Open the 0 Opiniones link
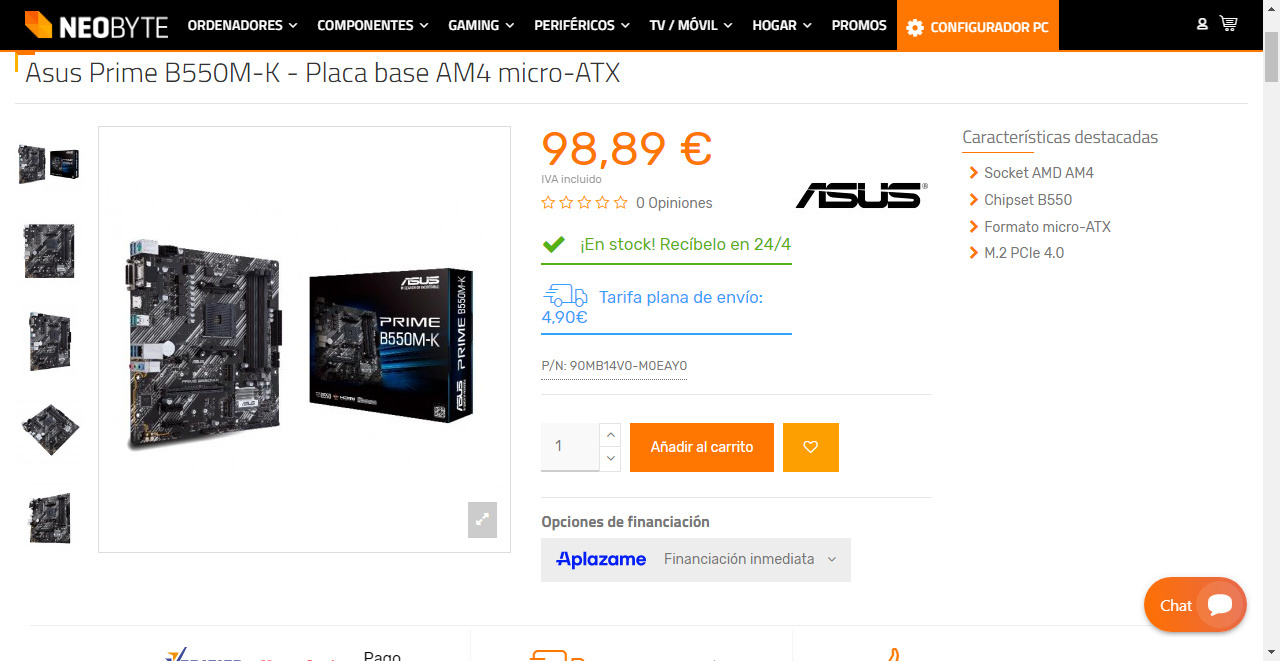Screen dimensions: 1280x661 674,203
